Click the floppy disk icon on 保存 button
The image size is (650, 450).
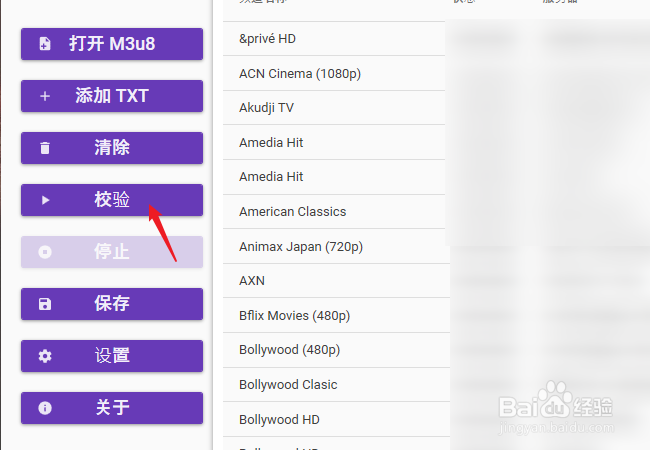pyautogui.click(x=45, y=304)
